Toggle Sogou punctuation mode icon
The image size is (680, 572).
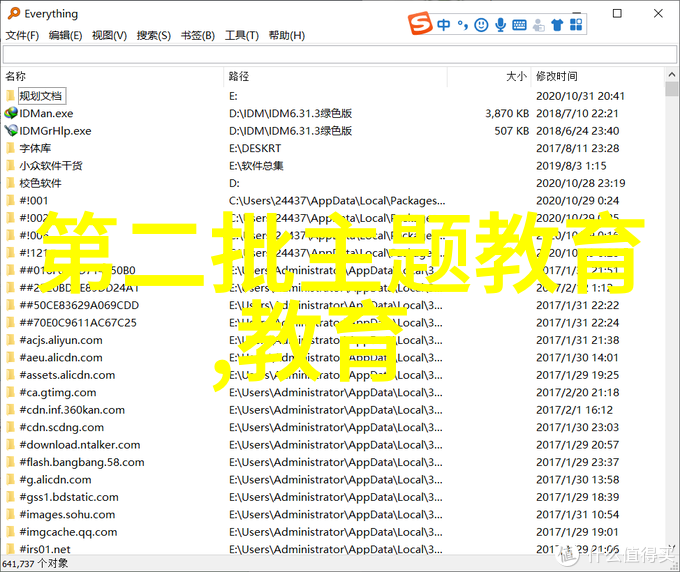click(x=463, y=25)
